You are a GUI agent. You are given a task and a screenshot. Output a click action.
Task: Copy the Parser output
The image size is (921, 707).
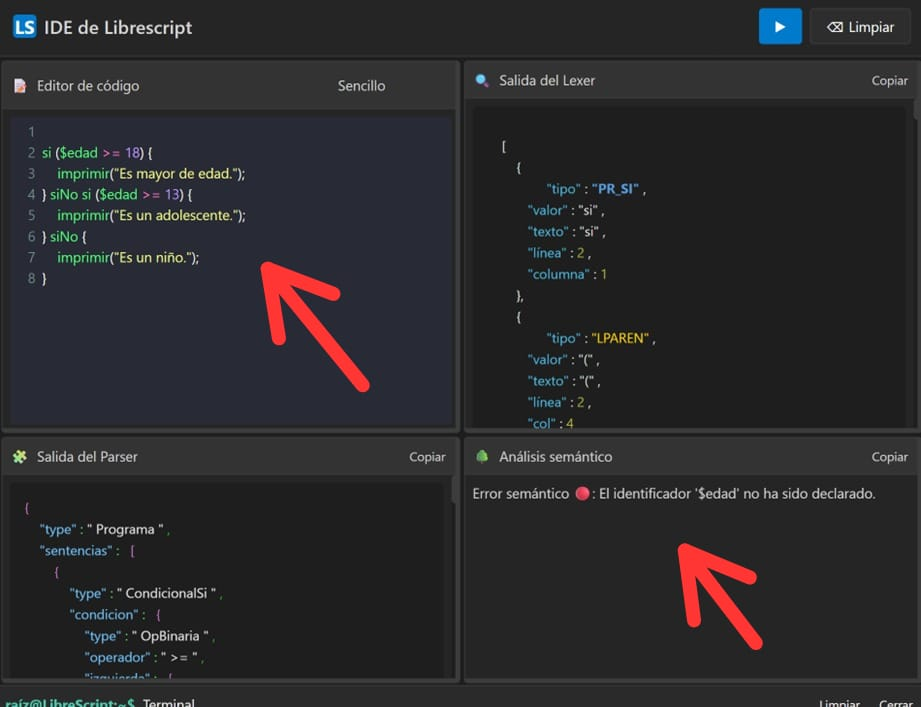427,457
